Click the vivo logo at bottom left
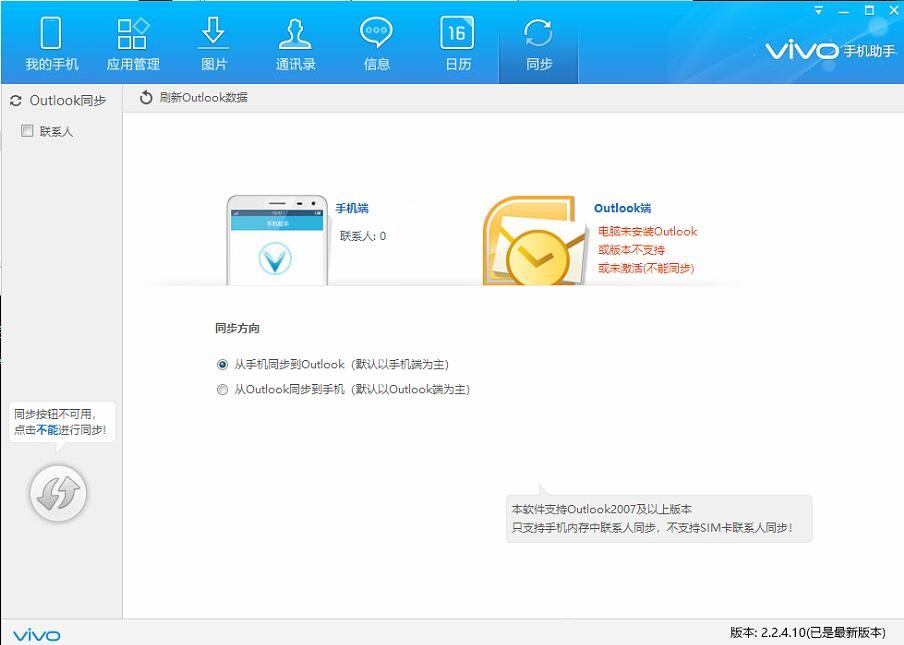This screenshot has height=645, width=904. [x=36, y=635]
